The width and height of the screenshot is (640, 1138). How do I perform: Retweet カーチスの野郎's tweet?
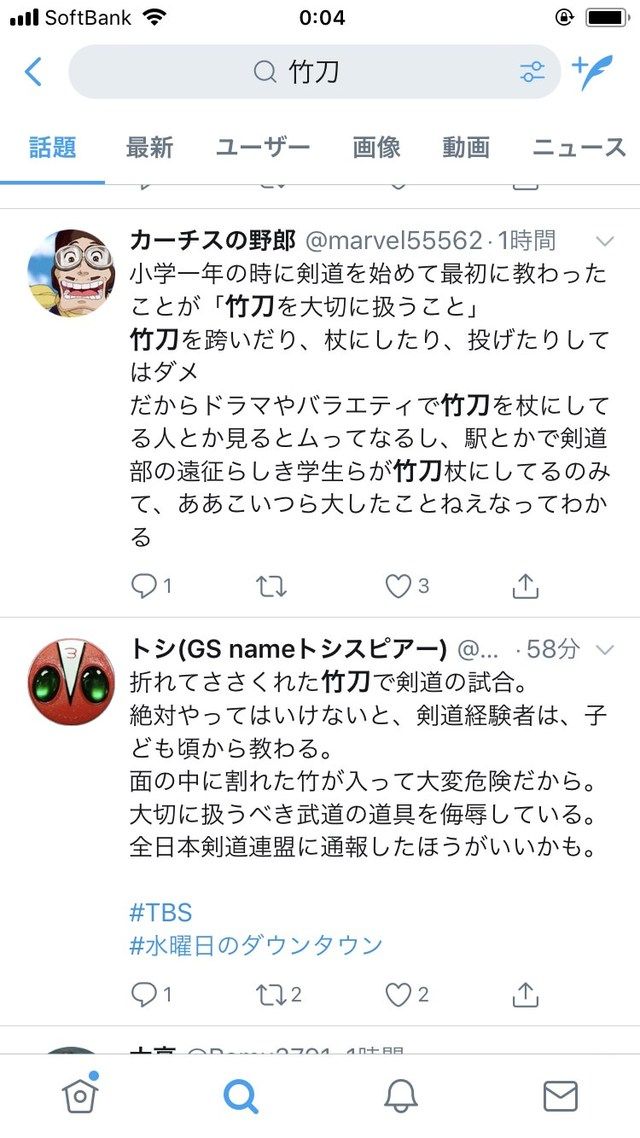point(271,586)
